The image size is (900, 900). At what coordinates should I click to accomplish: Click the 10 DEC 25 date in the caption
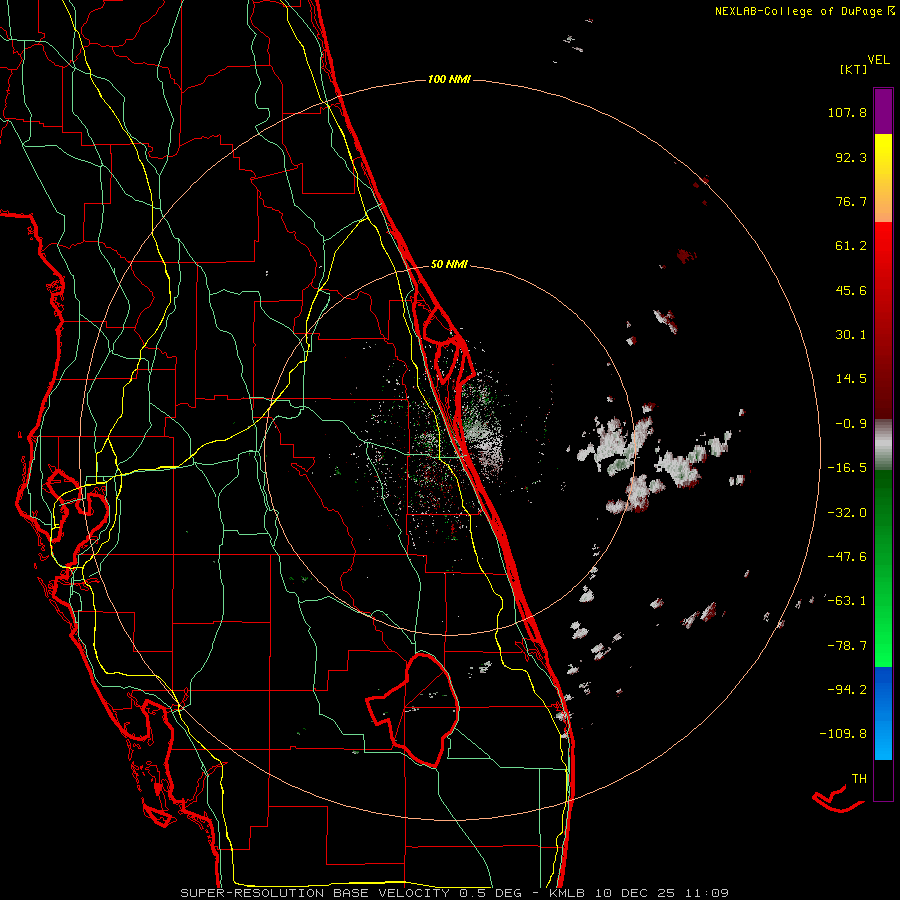click(634, 893)
